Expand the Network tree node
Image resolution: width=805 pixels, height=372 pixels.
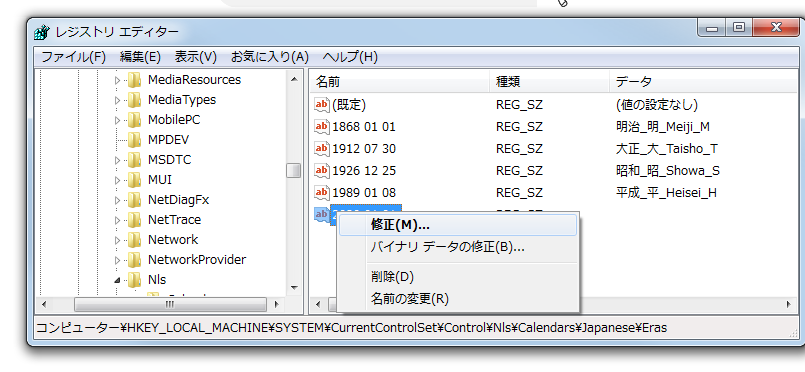click(x=117, y=240)
